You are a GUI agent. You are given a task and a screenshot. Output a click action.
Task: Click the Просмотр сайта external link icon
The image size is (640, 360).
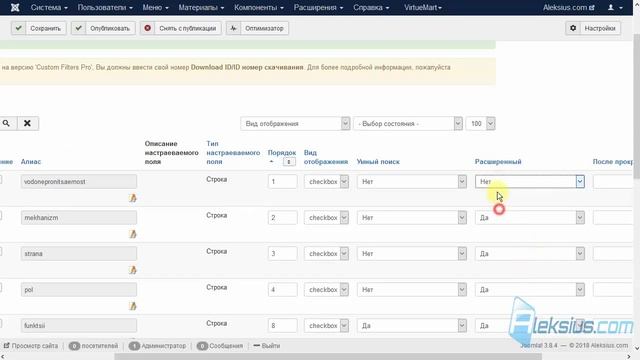point(6,345)
